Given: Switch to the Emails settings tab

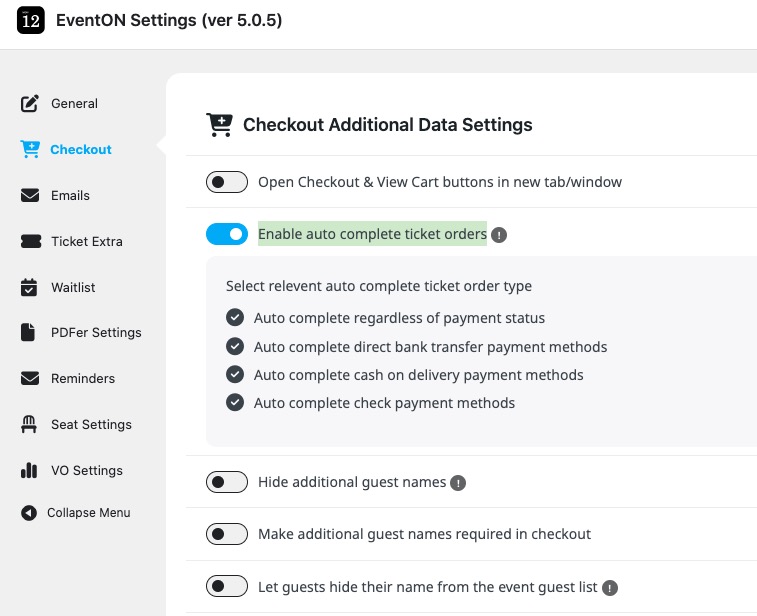Looking at the screenshot, I should [x=70, y=195].
